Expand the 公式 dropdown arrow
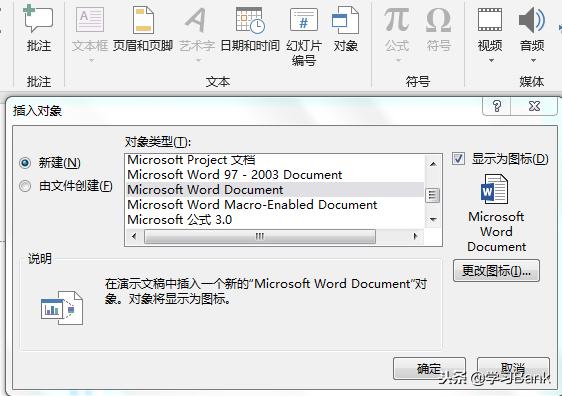This screenshot has width=562, height=396. tap(398, 60)
